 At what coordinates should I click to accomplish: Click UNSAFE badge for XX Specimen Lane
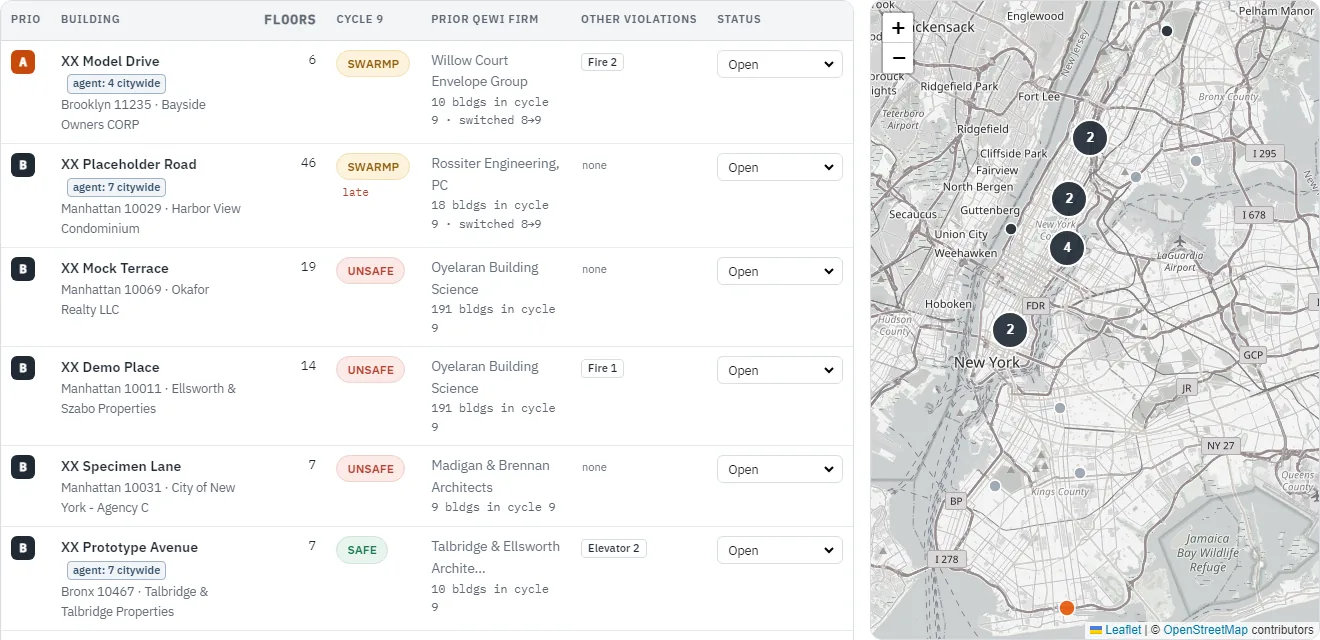tap(371, 469)
